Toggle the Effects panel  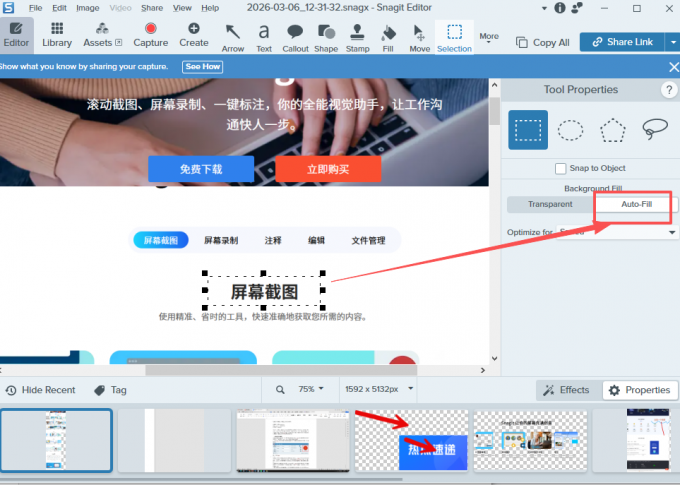coord(566,390)
